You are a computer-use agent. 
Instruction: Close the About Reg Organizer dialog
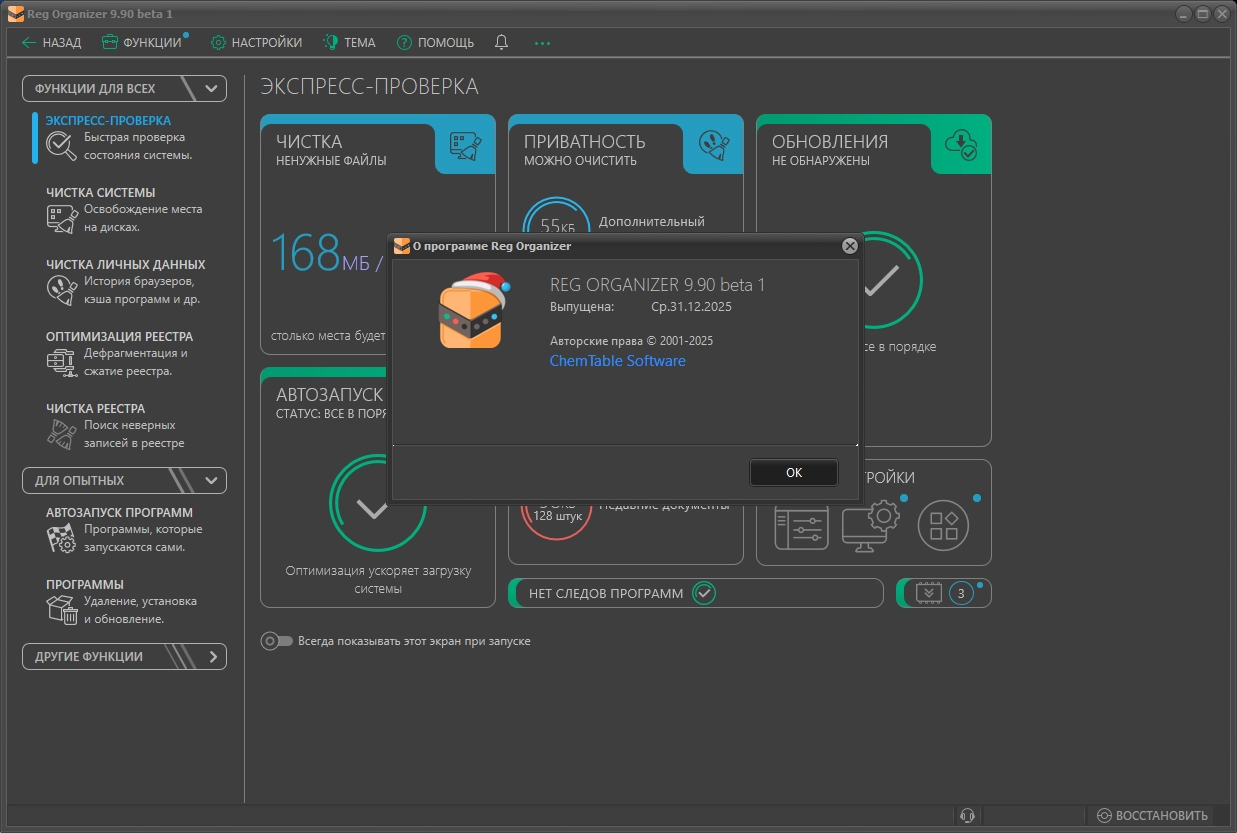[x=850, y=245]
